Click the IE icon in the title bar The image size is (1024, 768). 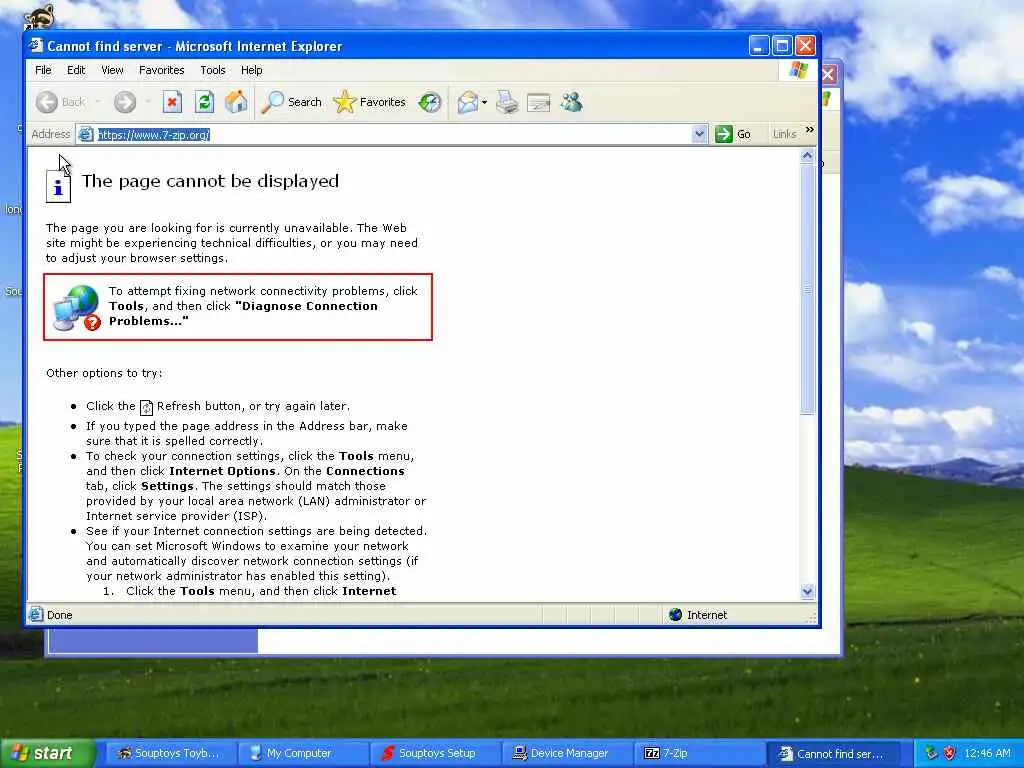click(x=36, y=46)
